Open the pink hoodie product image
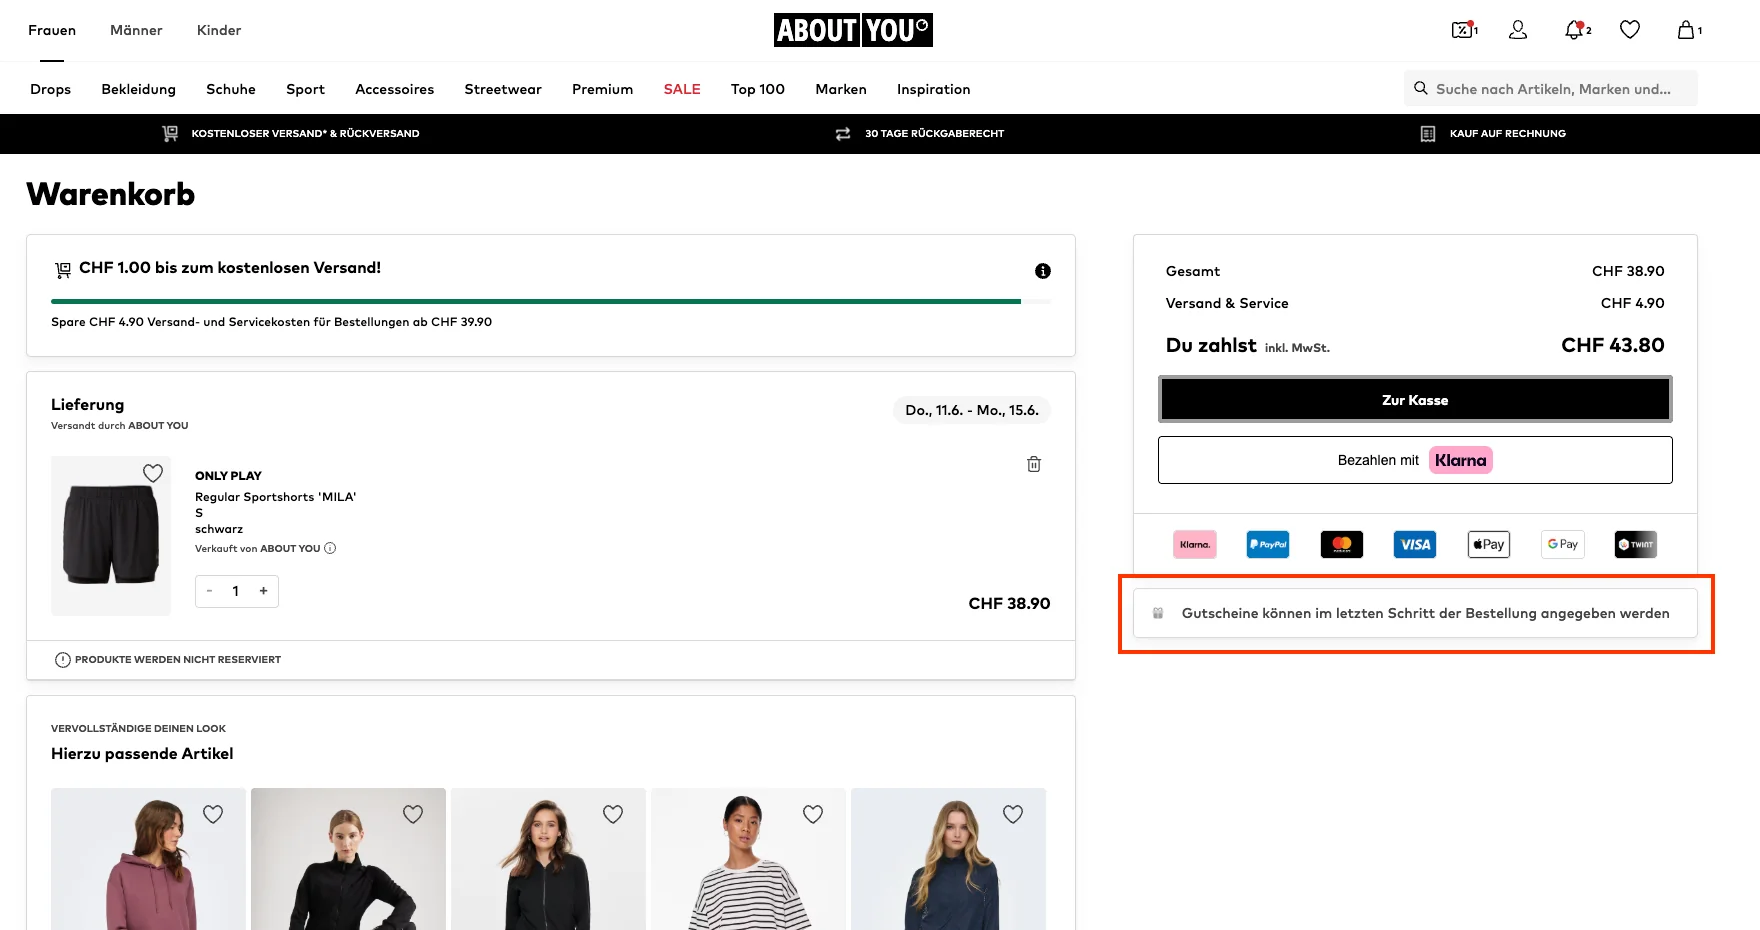 (x=148, y=859)
